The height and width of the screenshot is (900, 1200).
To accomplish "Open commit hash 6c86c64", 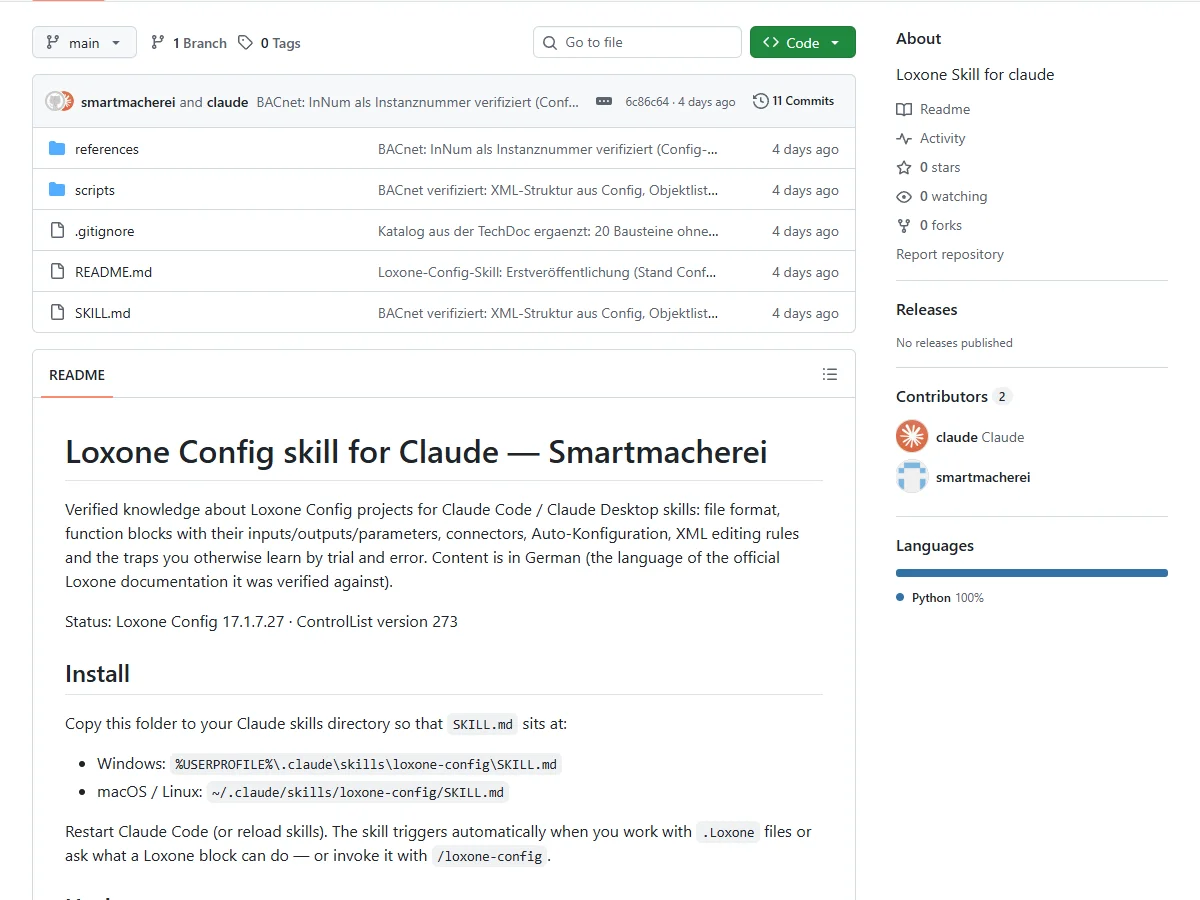I will click(x=647, y=102).
